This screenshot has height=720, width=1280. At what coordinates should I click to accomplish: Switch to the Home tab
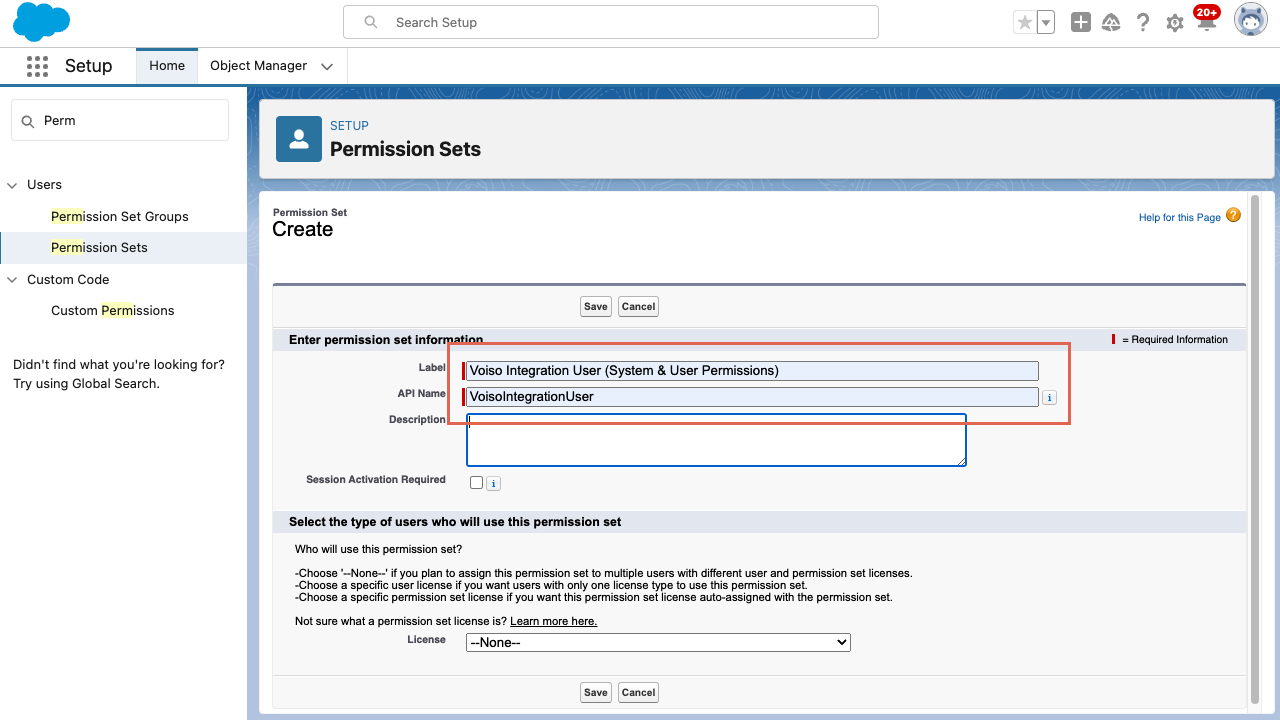coord(167,66)
